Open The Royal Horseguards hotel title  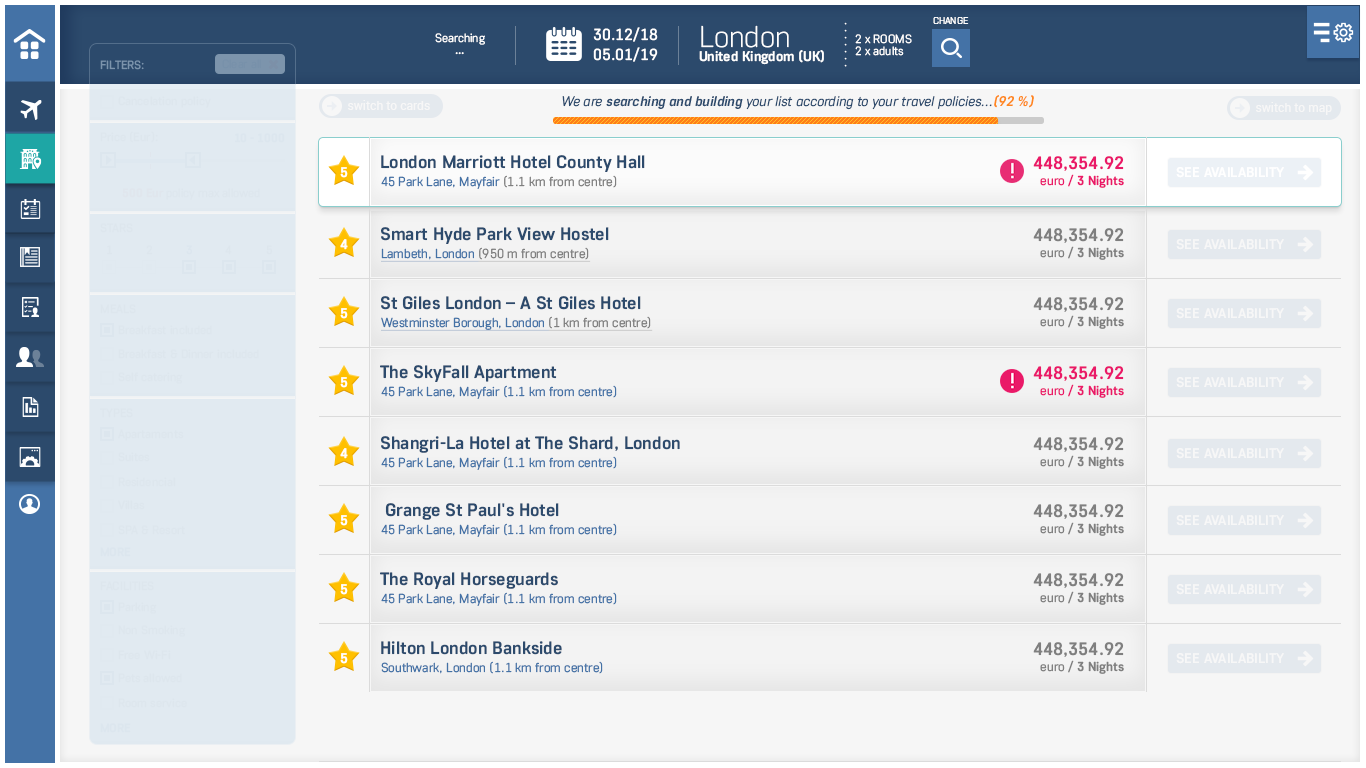(x=469, y=579)
